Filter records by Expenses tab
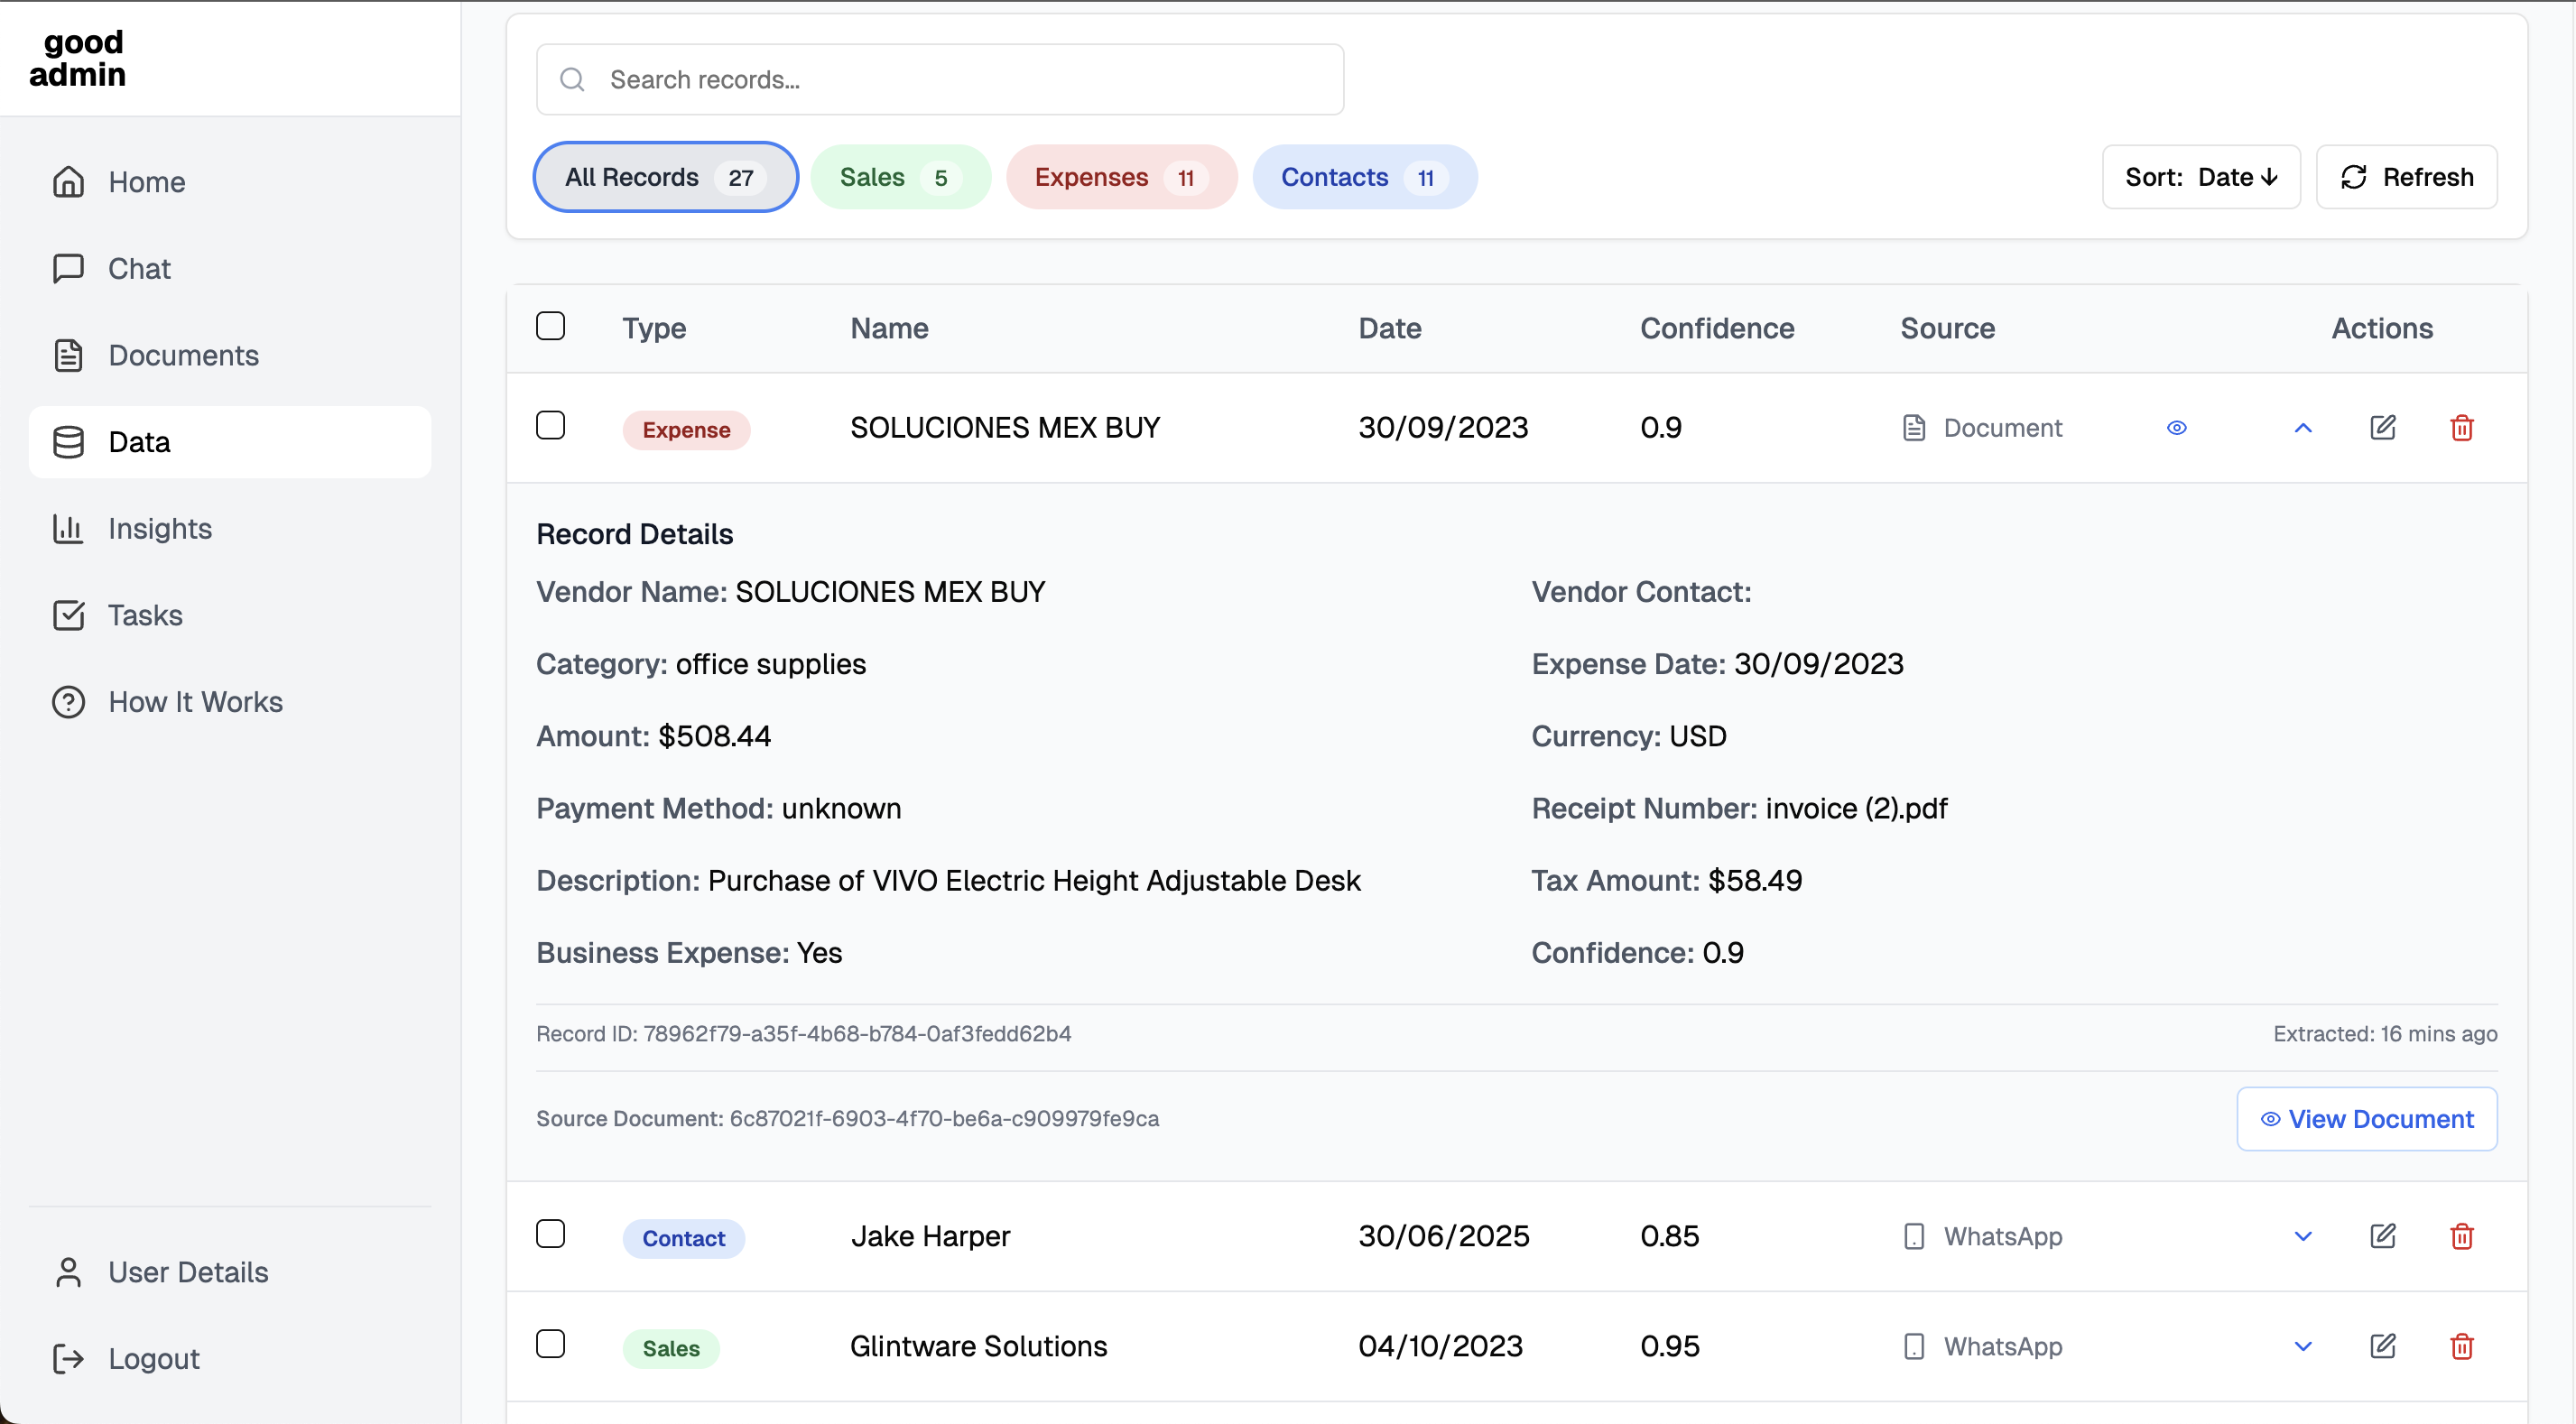 1120,177
